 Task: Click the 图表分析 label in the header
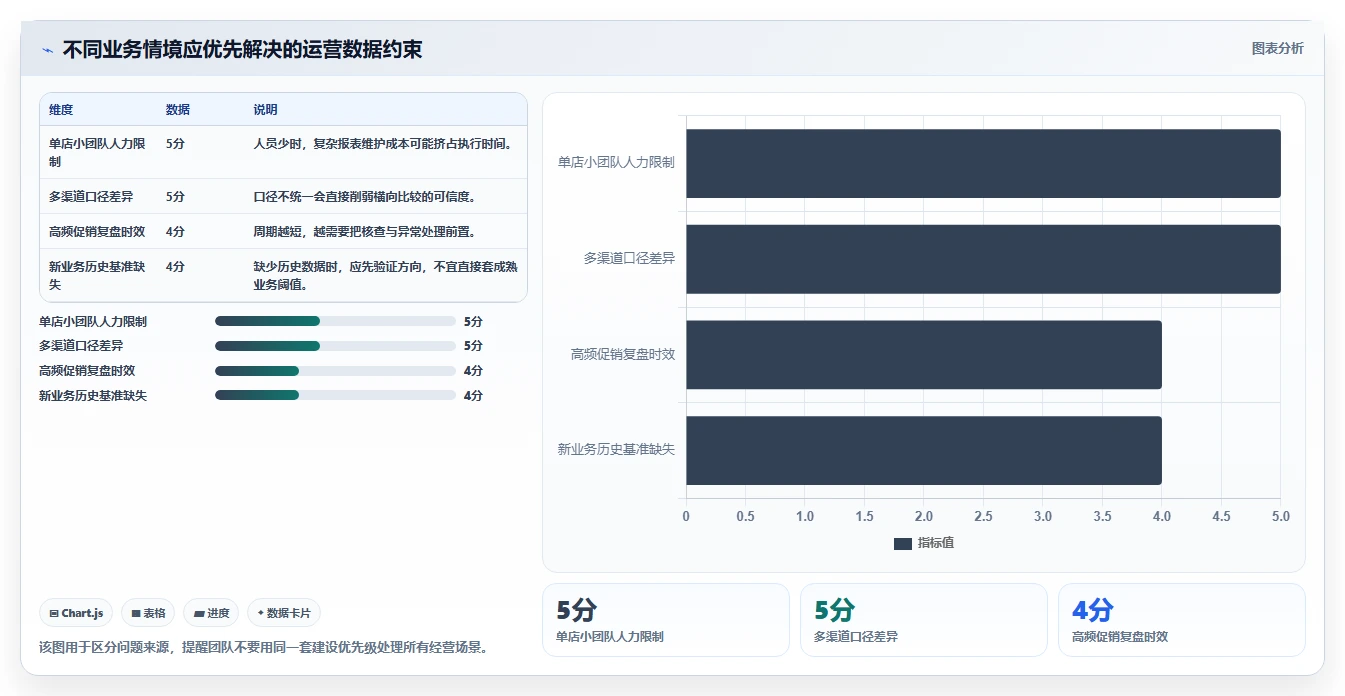coord(1277,48)
